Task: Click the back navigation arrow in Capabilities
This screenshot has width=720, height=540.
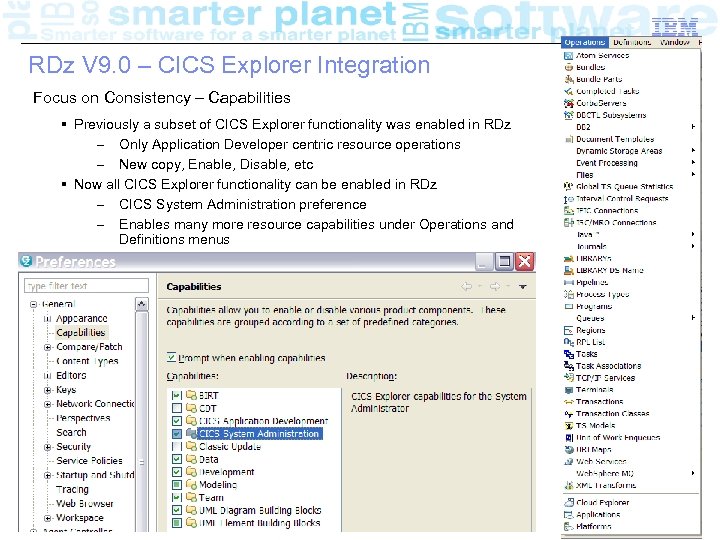Action: (x=466, y=287)
